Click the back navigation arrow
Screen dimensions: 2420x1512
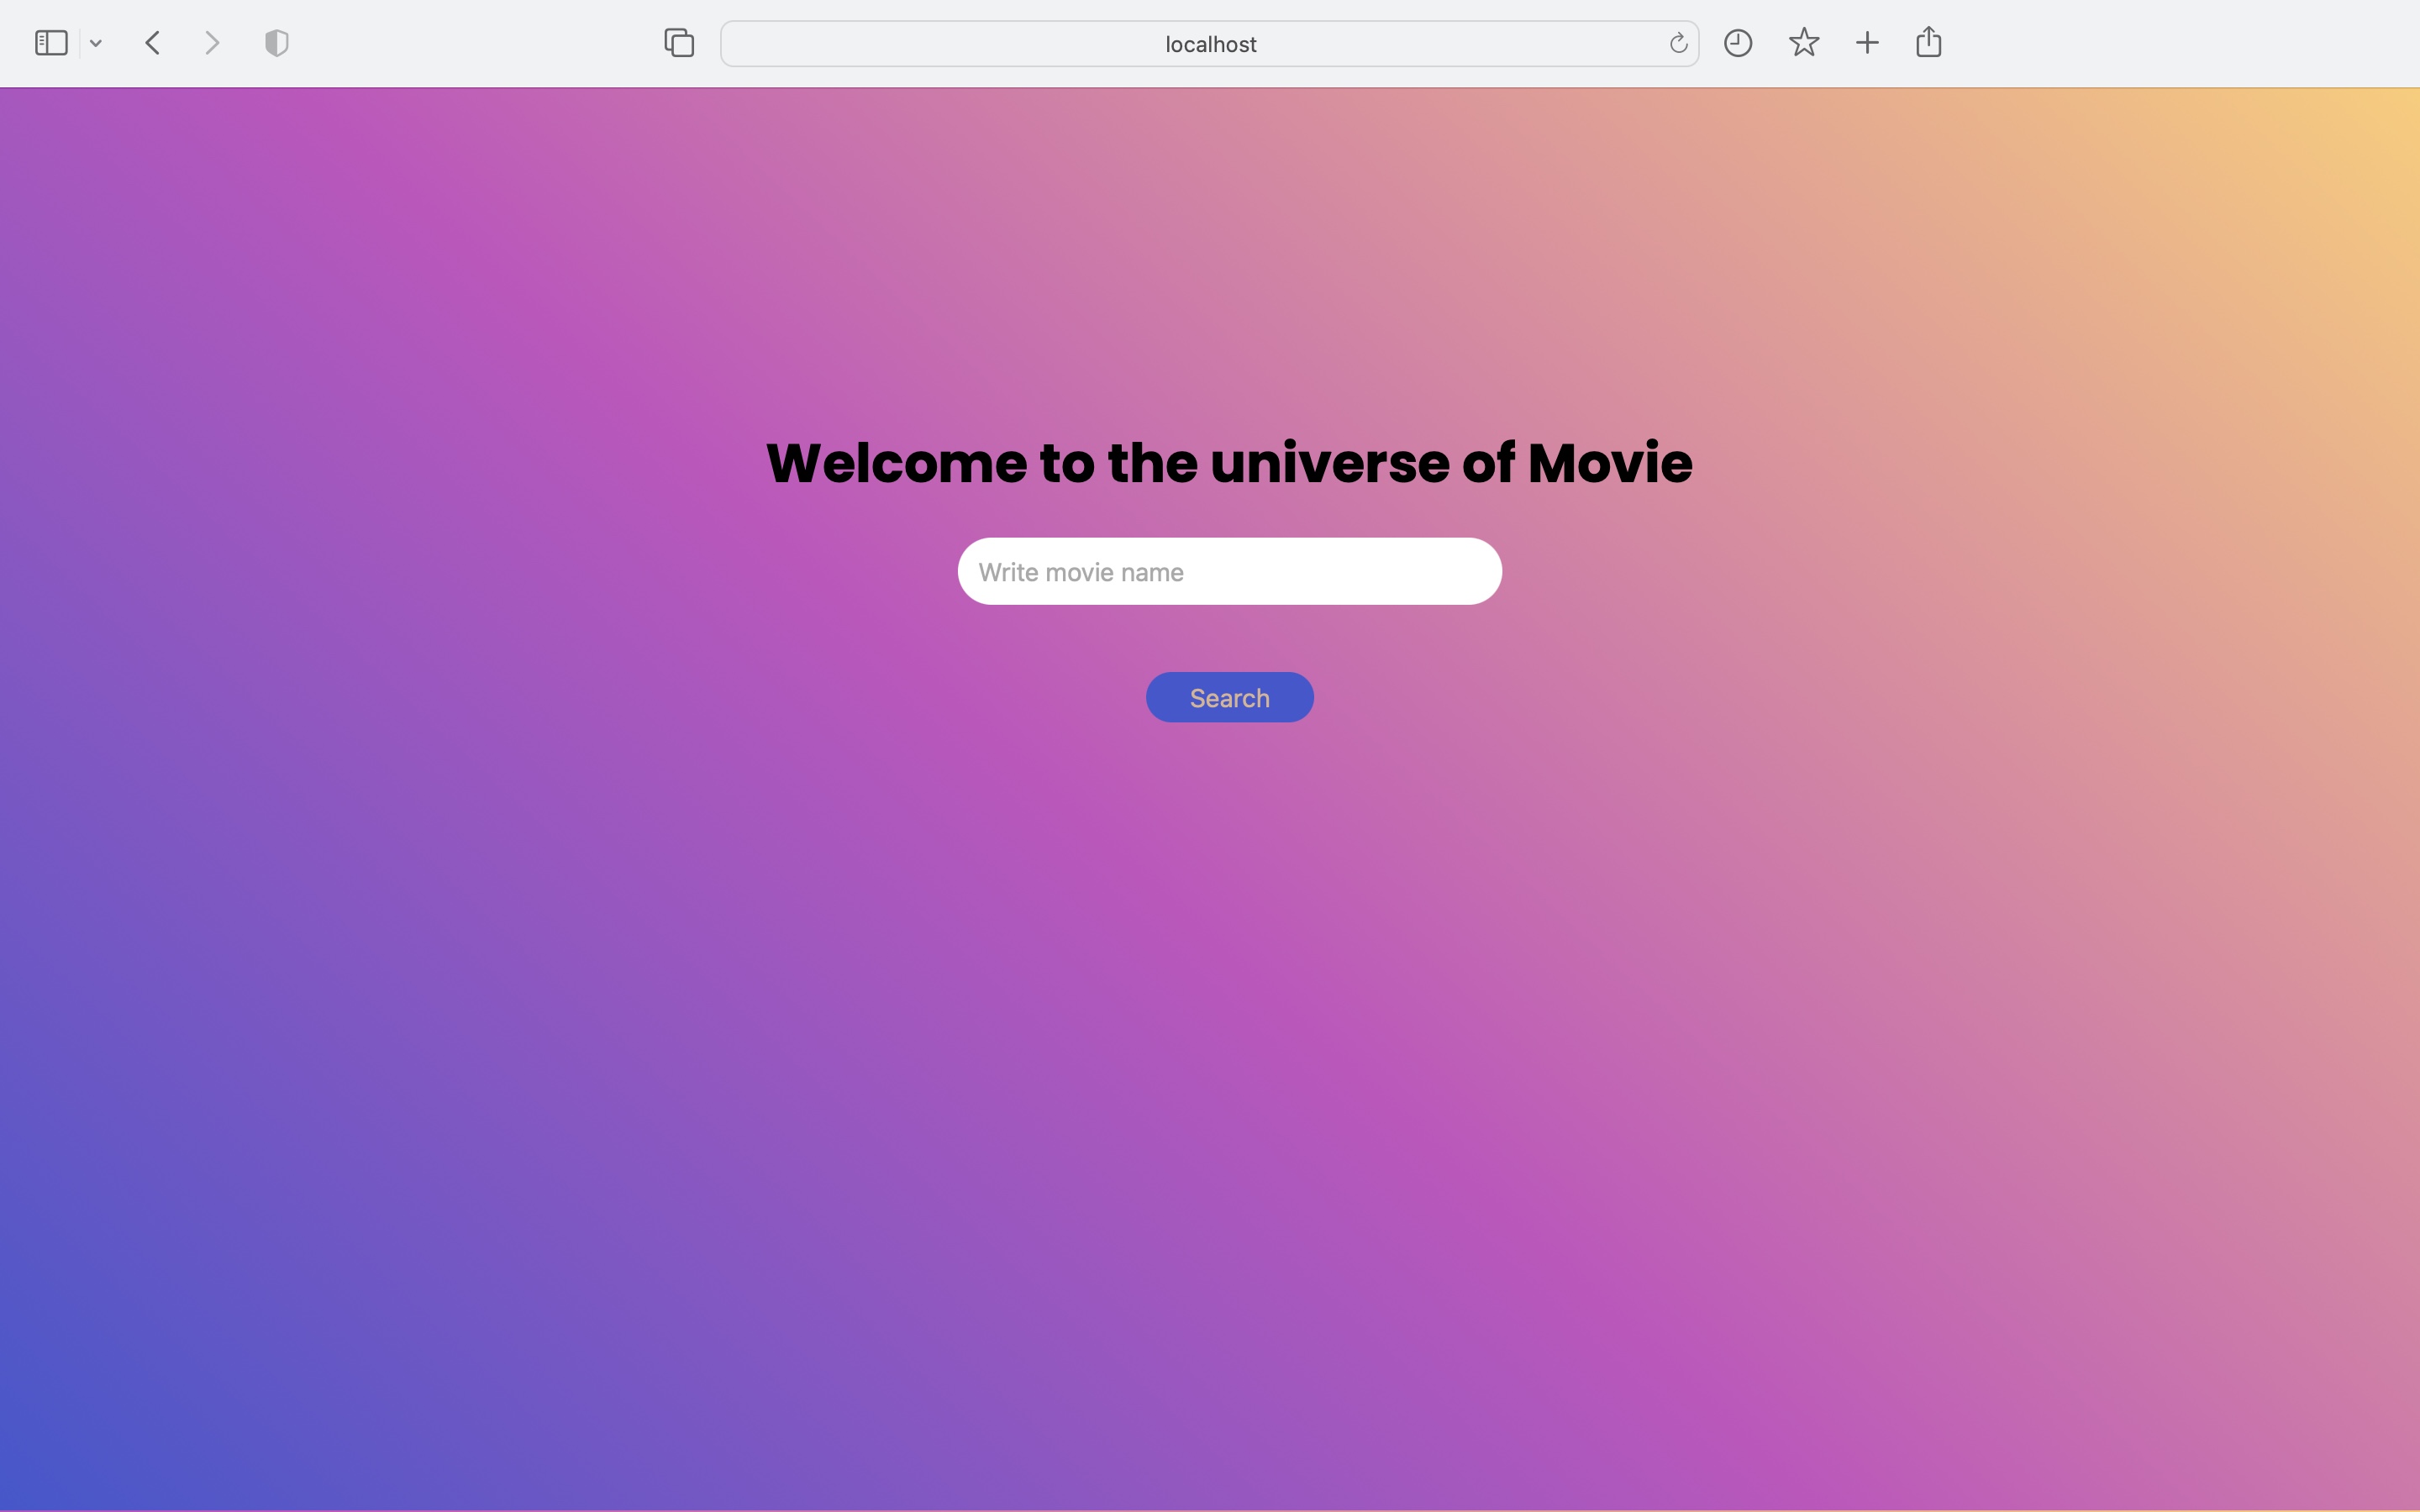point(152,42)
